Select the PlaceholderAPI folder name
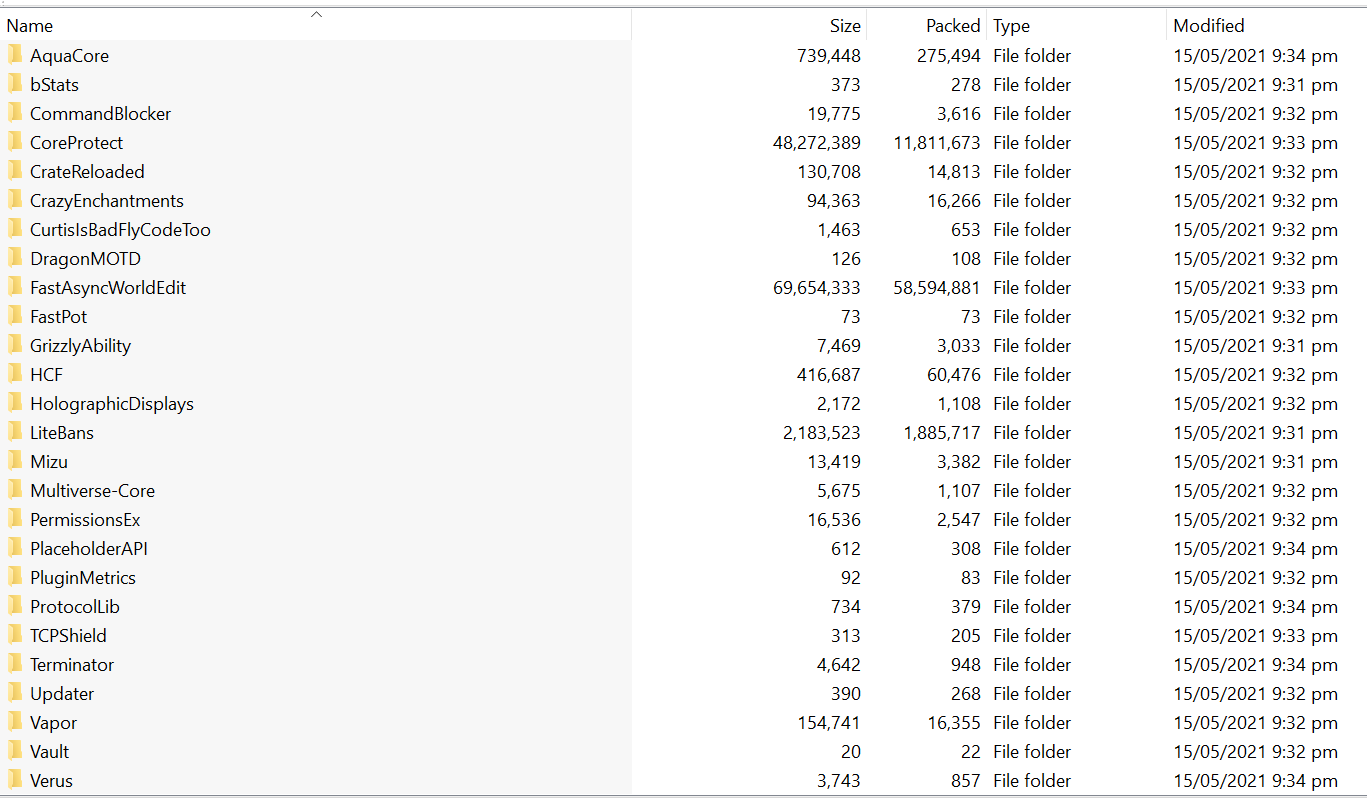This screenshot has width=1367, height=798. tap(89, 549)
